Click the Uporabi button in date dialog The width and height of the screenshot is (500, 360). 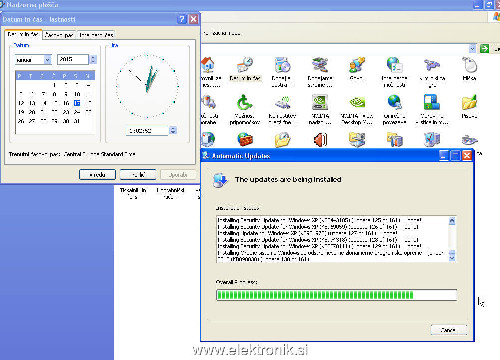[x=178, y=174]
